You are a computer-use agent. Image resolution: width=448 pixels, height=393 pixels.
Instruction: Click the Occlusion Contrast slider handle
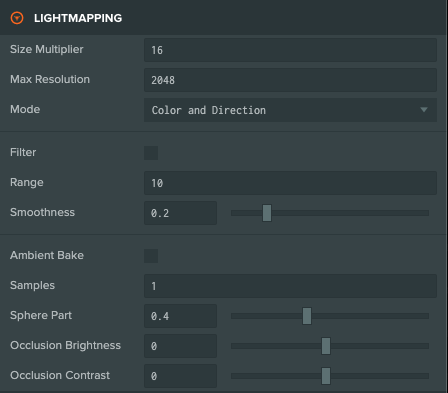click(x=326, y=376)
